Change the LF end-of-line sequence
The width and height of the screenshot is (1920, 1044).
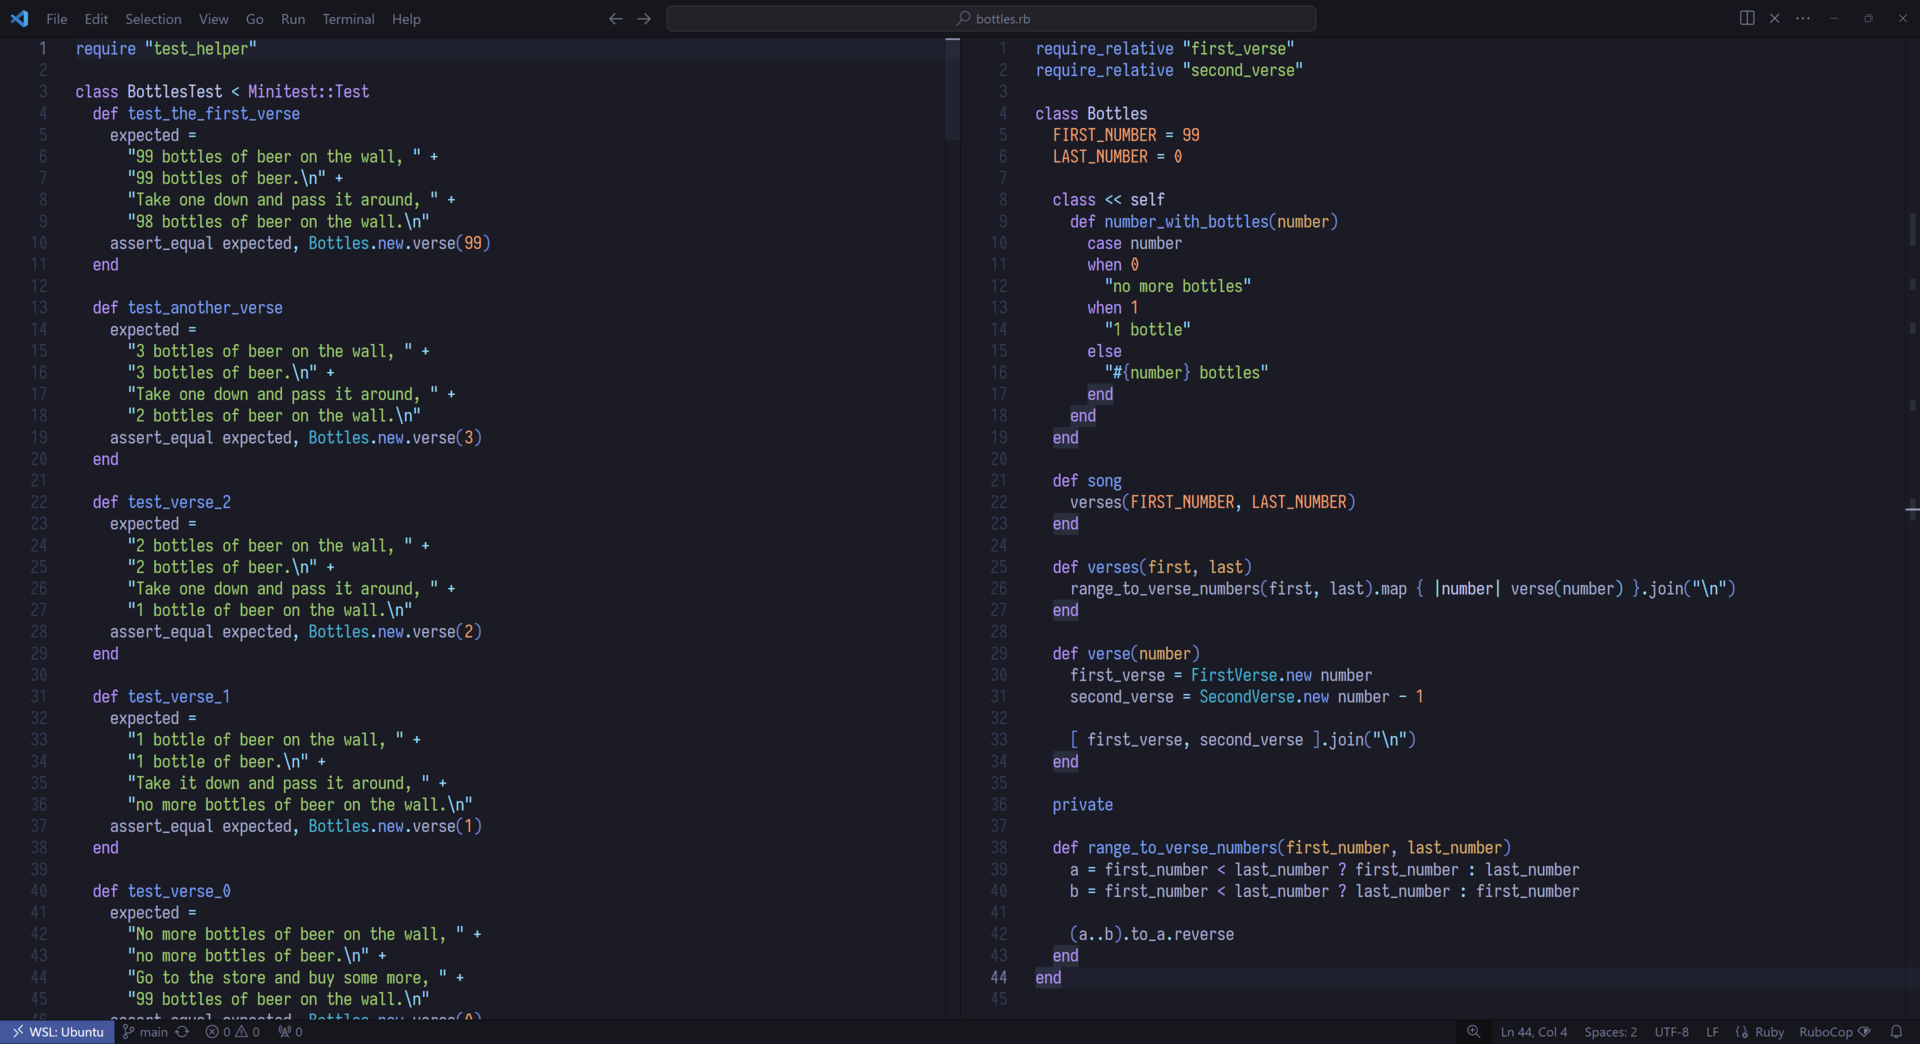1712,1032
